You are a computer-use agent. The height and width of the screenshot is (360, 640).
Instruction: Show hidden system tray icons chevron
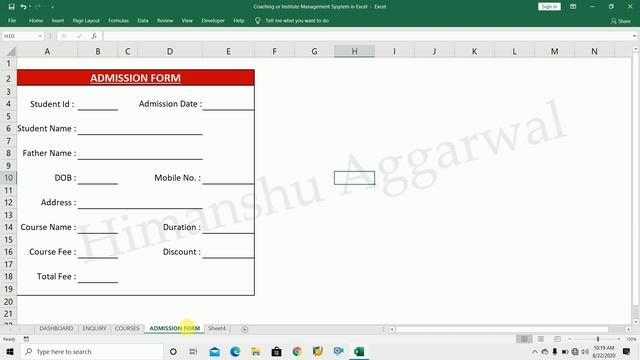point(535,351)
